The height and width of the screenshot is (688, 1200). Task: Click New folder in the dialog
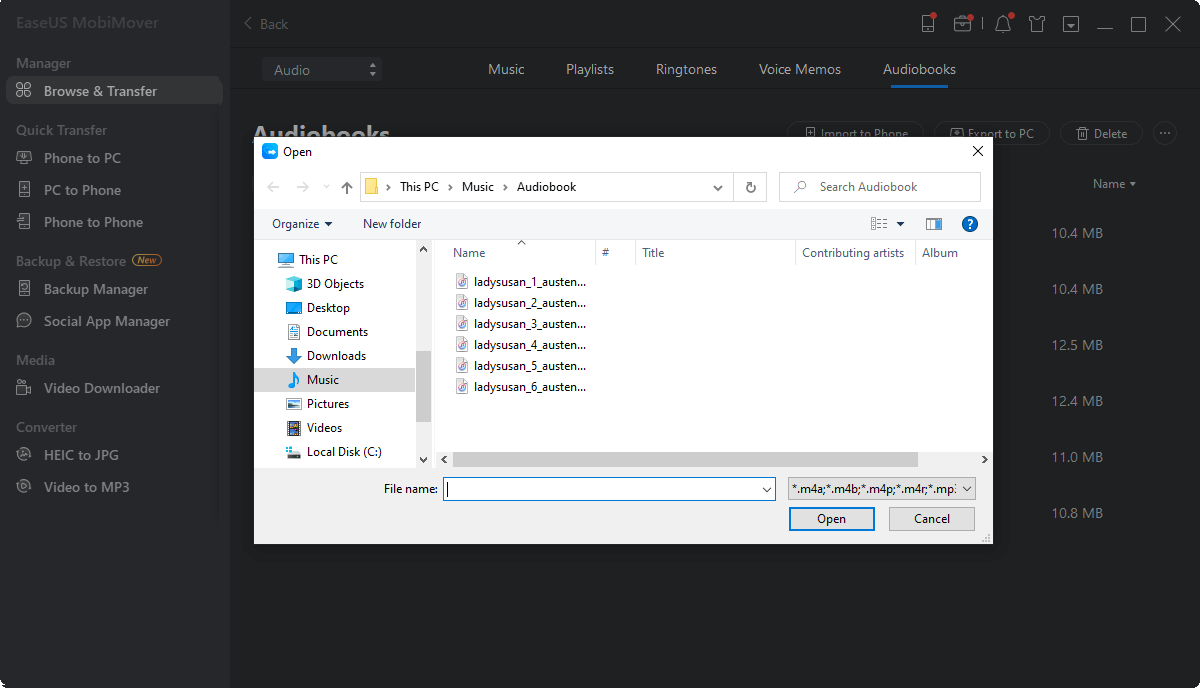392,224
